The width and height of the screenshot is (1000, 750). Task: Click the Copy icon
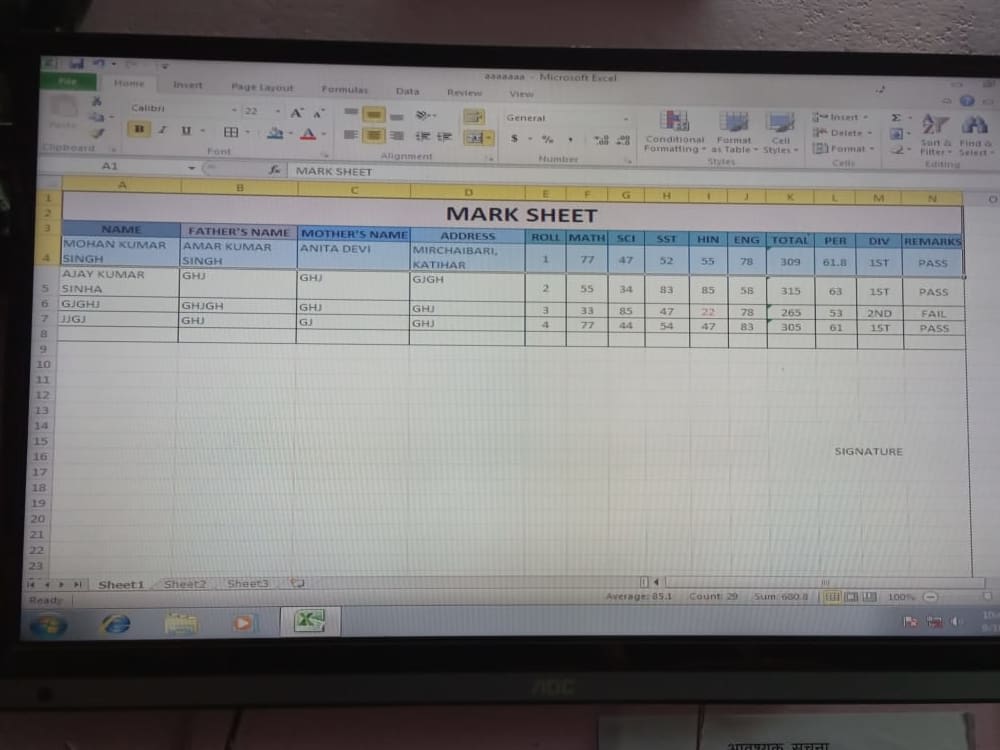[96, 117]
